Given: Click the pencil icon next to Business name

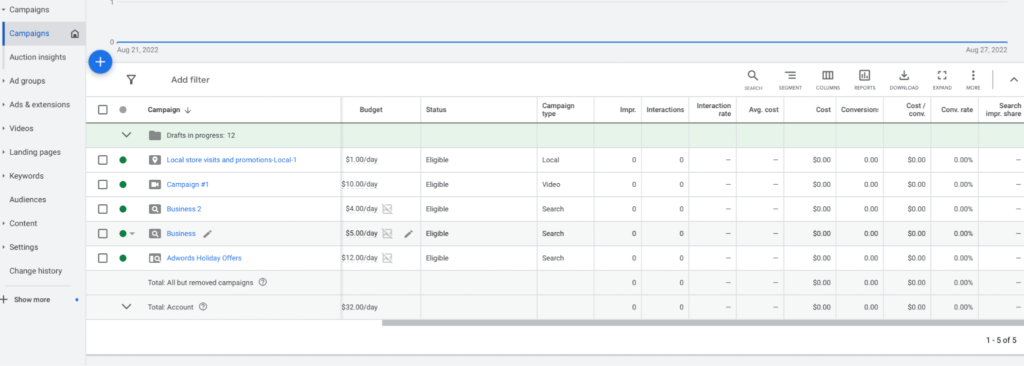Looking at the screenshot, I should pyautogui.click(x=208, y=233).
